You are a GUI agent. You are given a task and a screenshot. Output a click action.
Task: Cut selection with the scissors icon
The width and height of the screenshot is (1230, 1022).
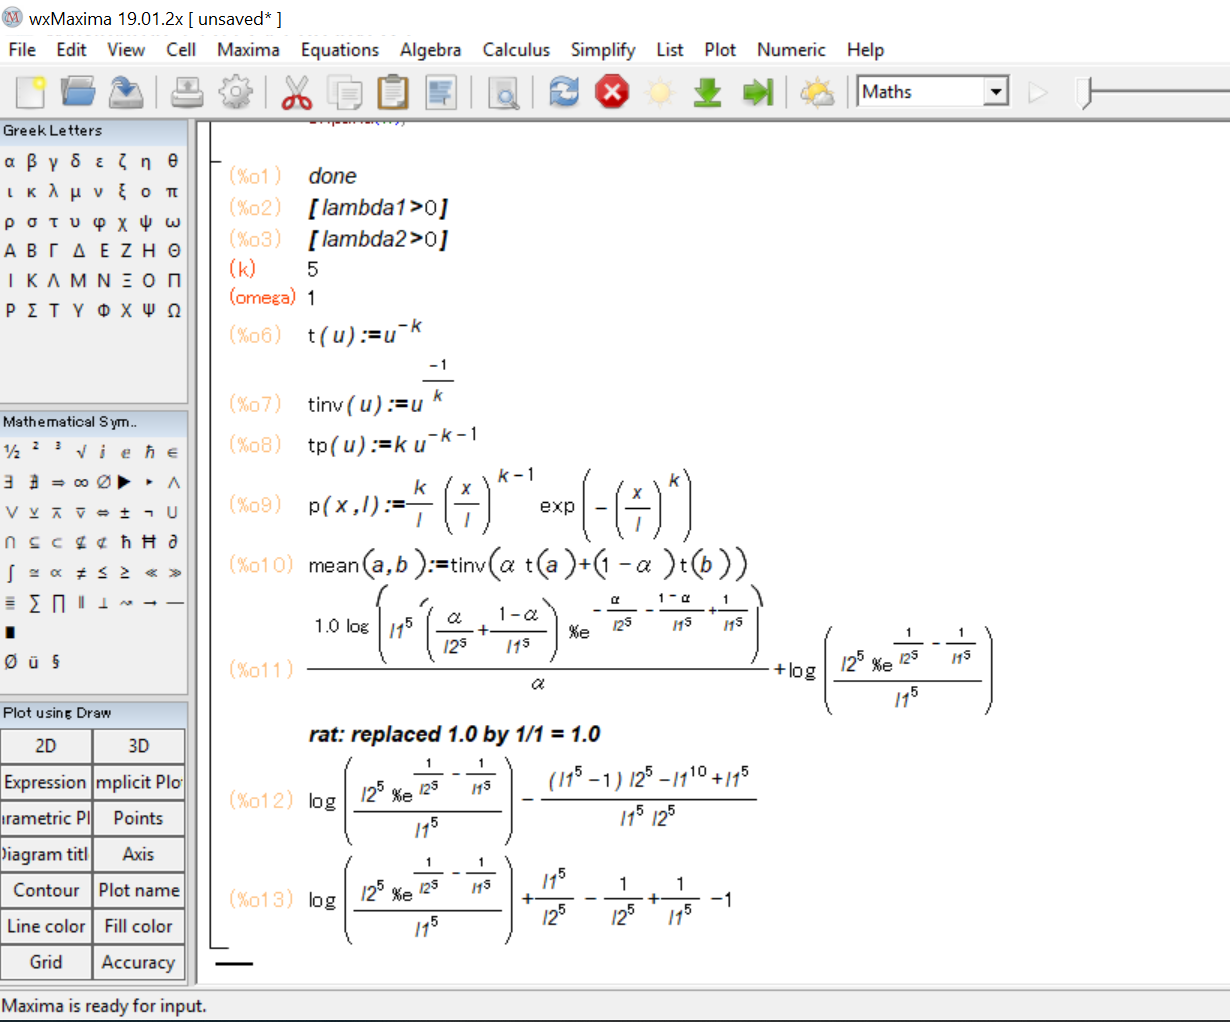point(296,92)
